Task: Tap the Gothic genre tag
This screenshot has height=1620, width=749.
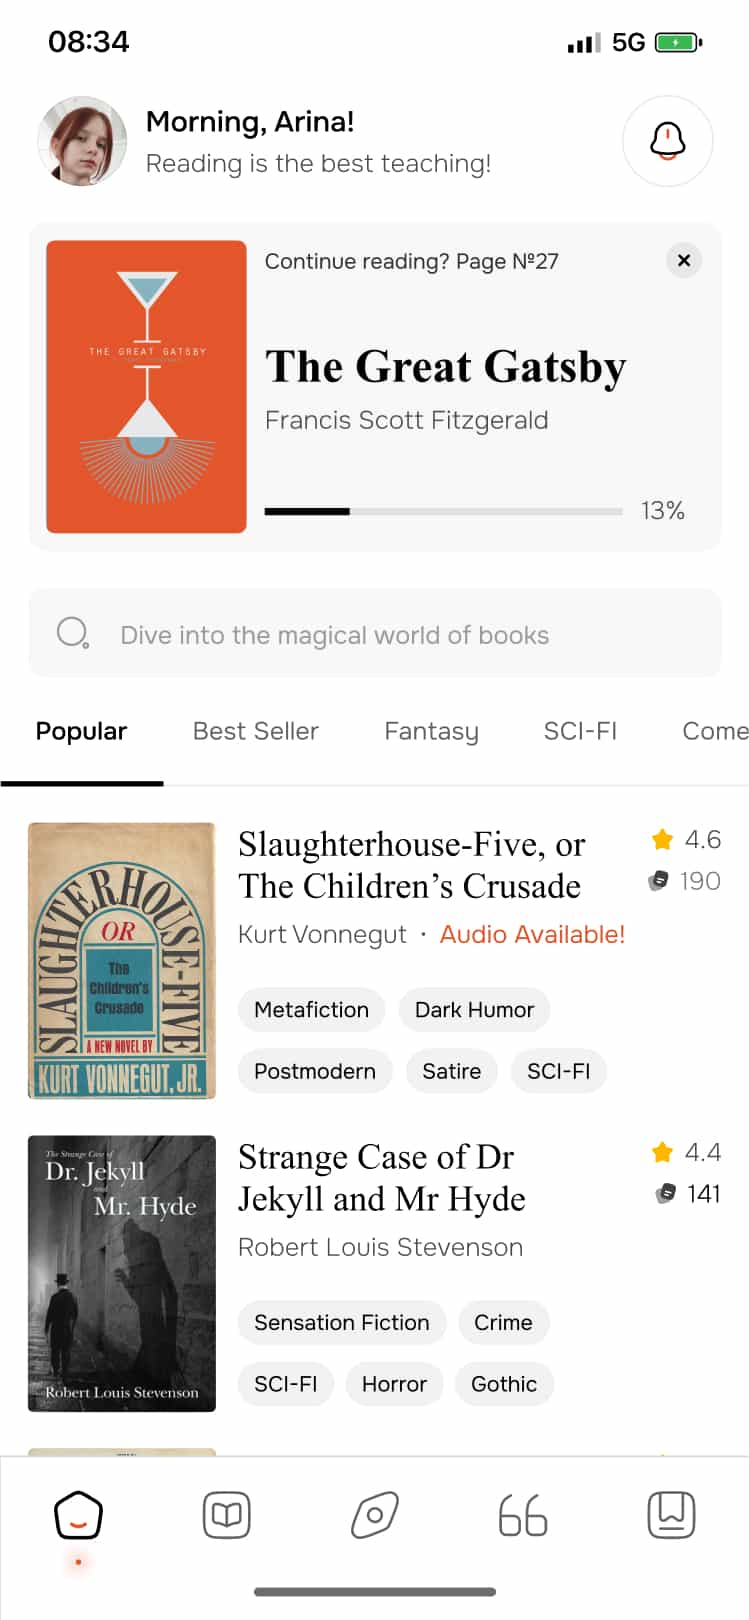Action: [504, 1384]
